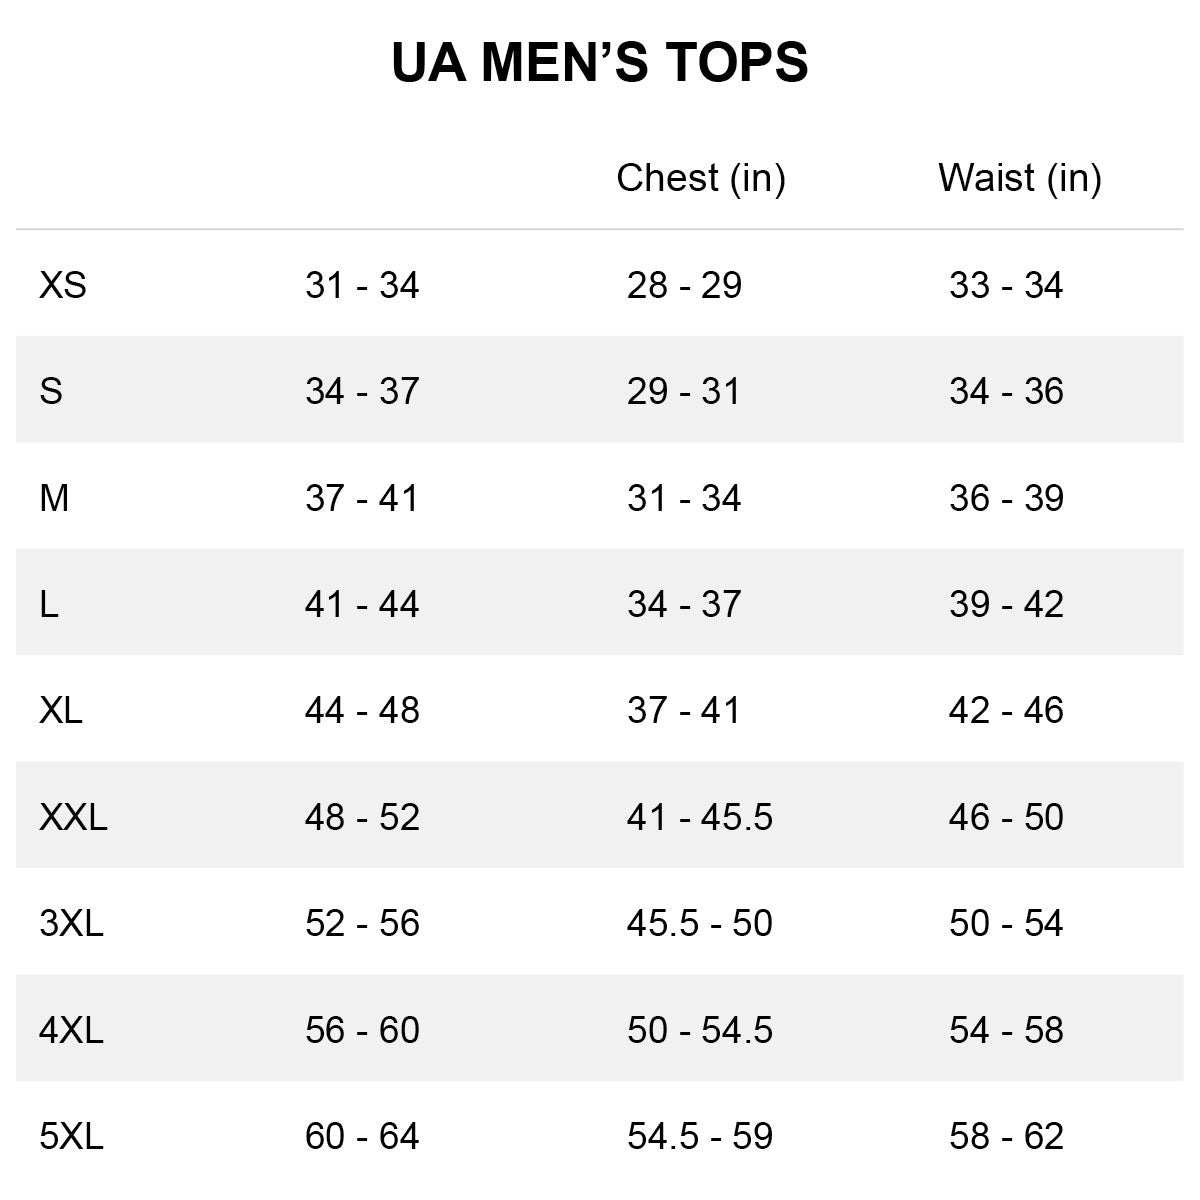
Task: Select the S size row label
Action: [51, 391]
